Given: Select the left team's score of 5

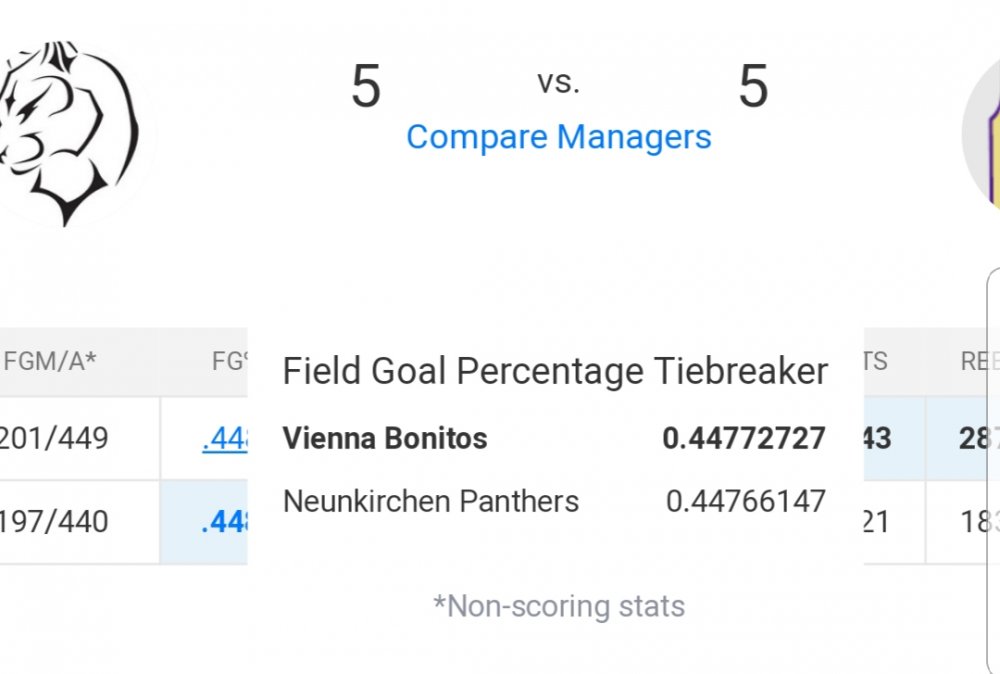Looking at the screenshot, I should pos(366,85).
